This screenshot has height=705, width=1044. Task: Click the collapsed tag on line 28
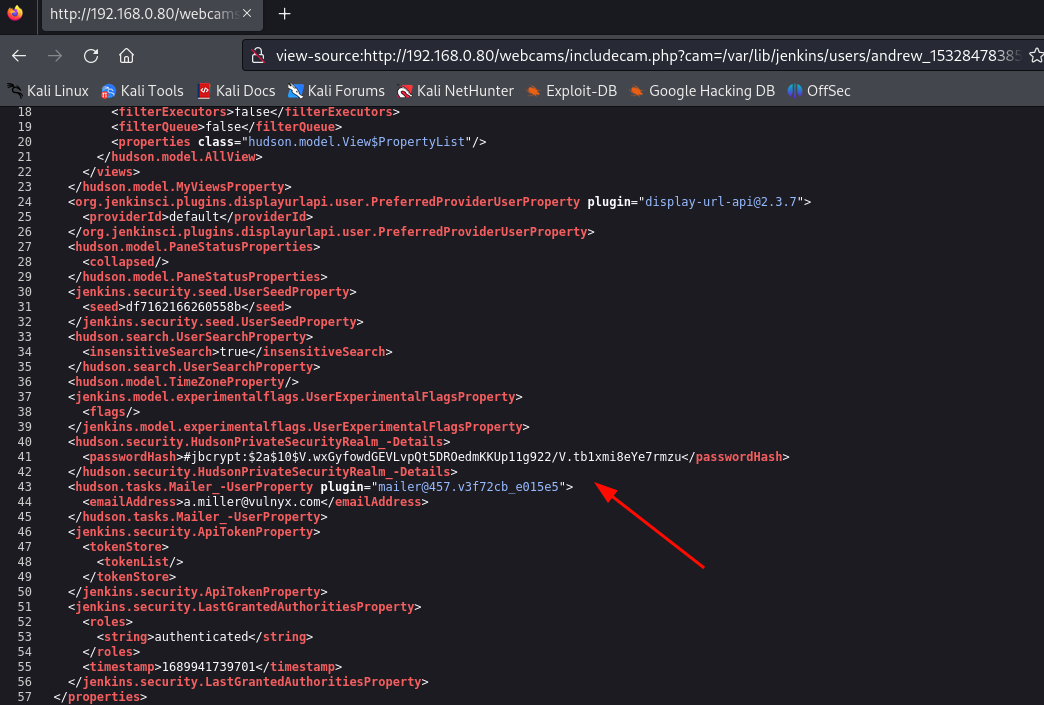click(125, 262)
